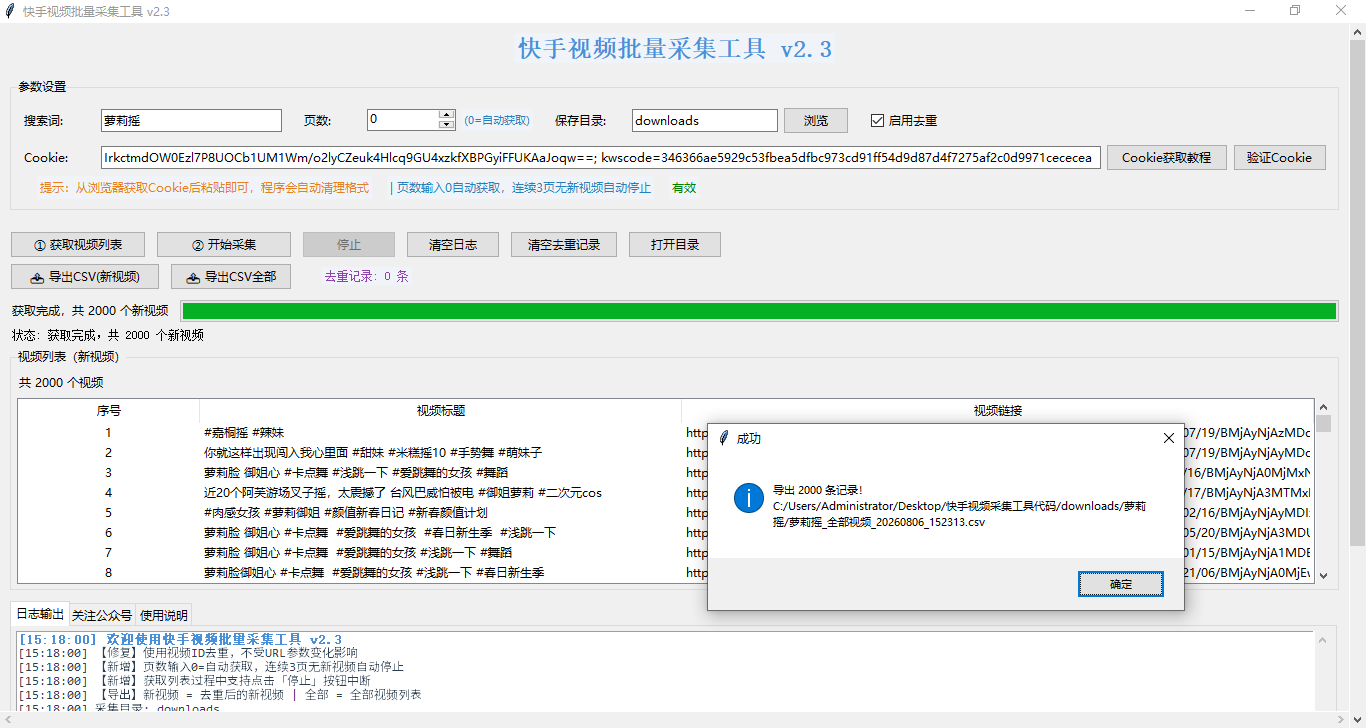Toggle the 启用去重 checkbox
Image resolution: width=1366 pixels, height=728 pixels.
coord(877,121)
